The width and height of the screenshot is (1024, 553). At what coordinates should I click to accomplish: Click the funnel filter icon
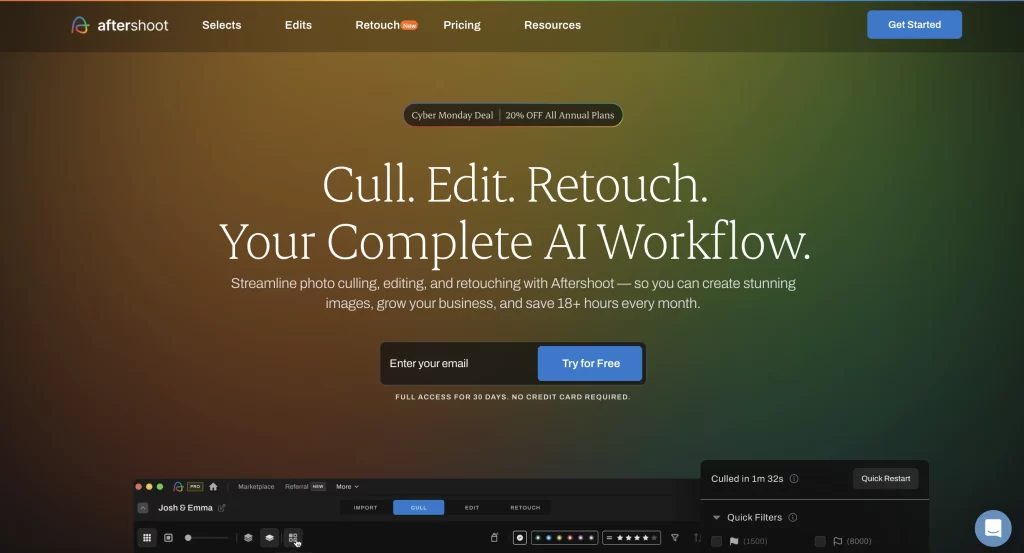point(674,538)
